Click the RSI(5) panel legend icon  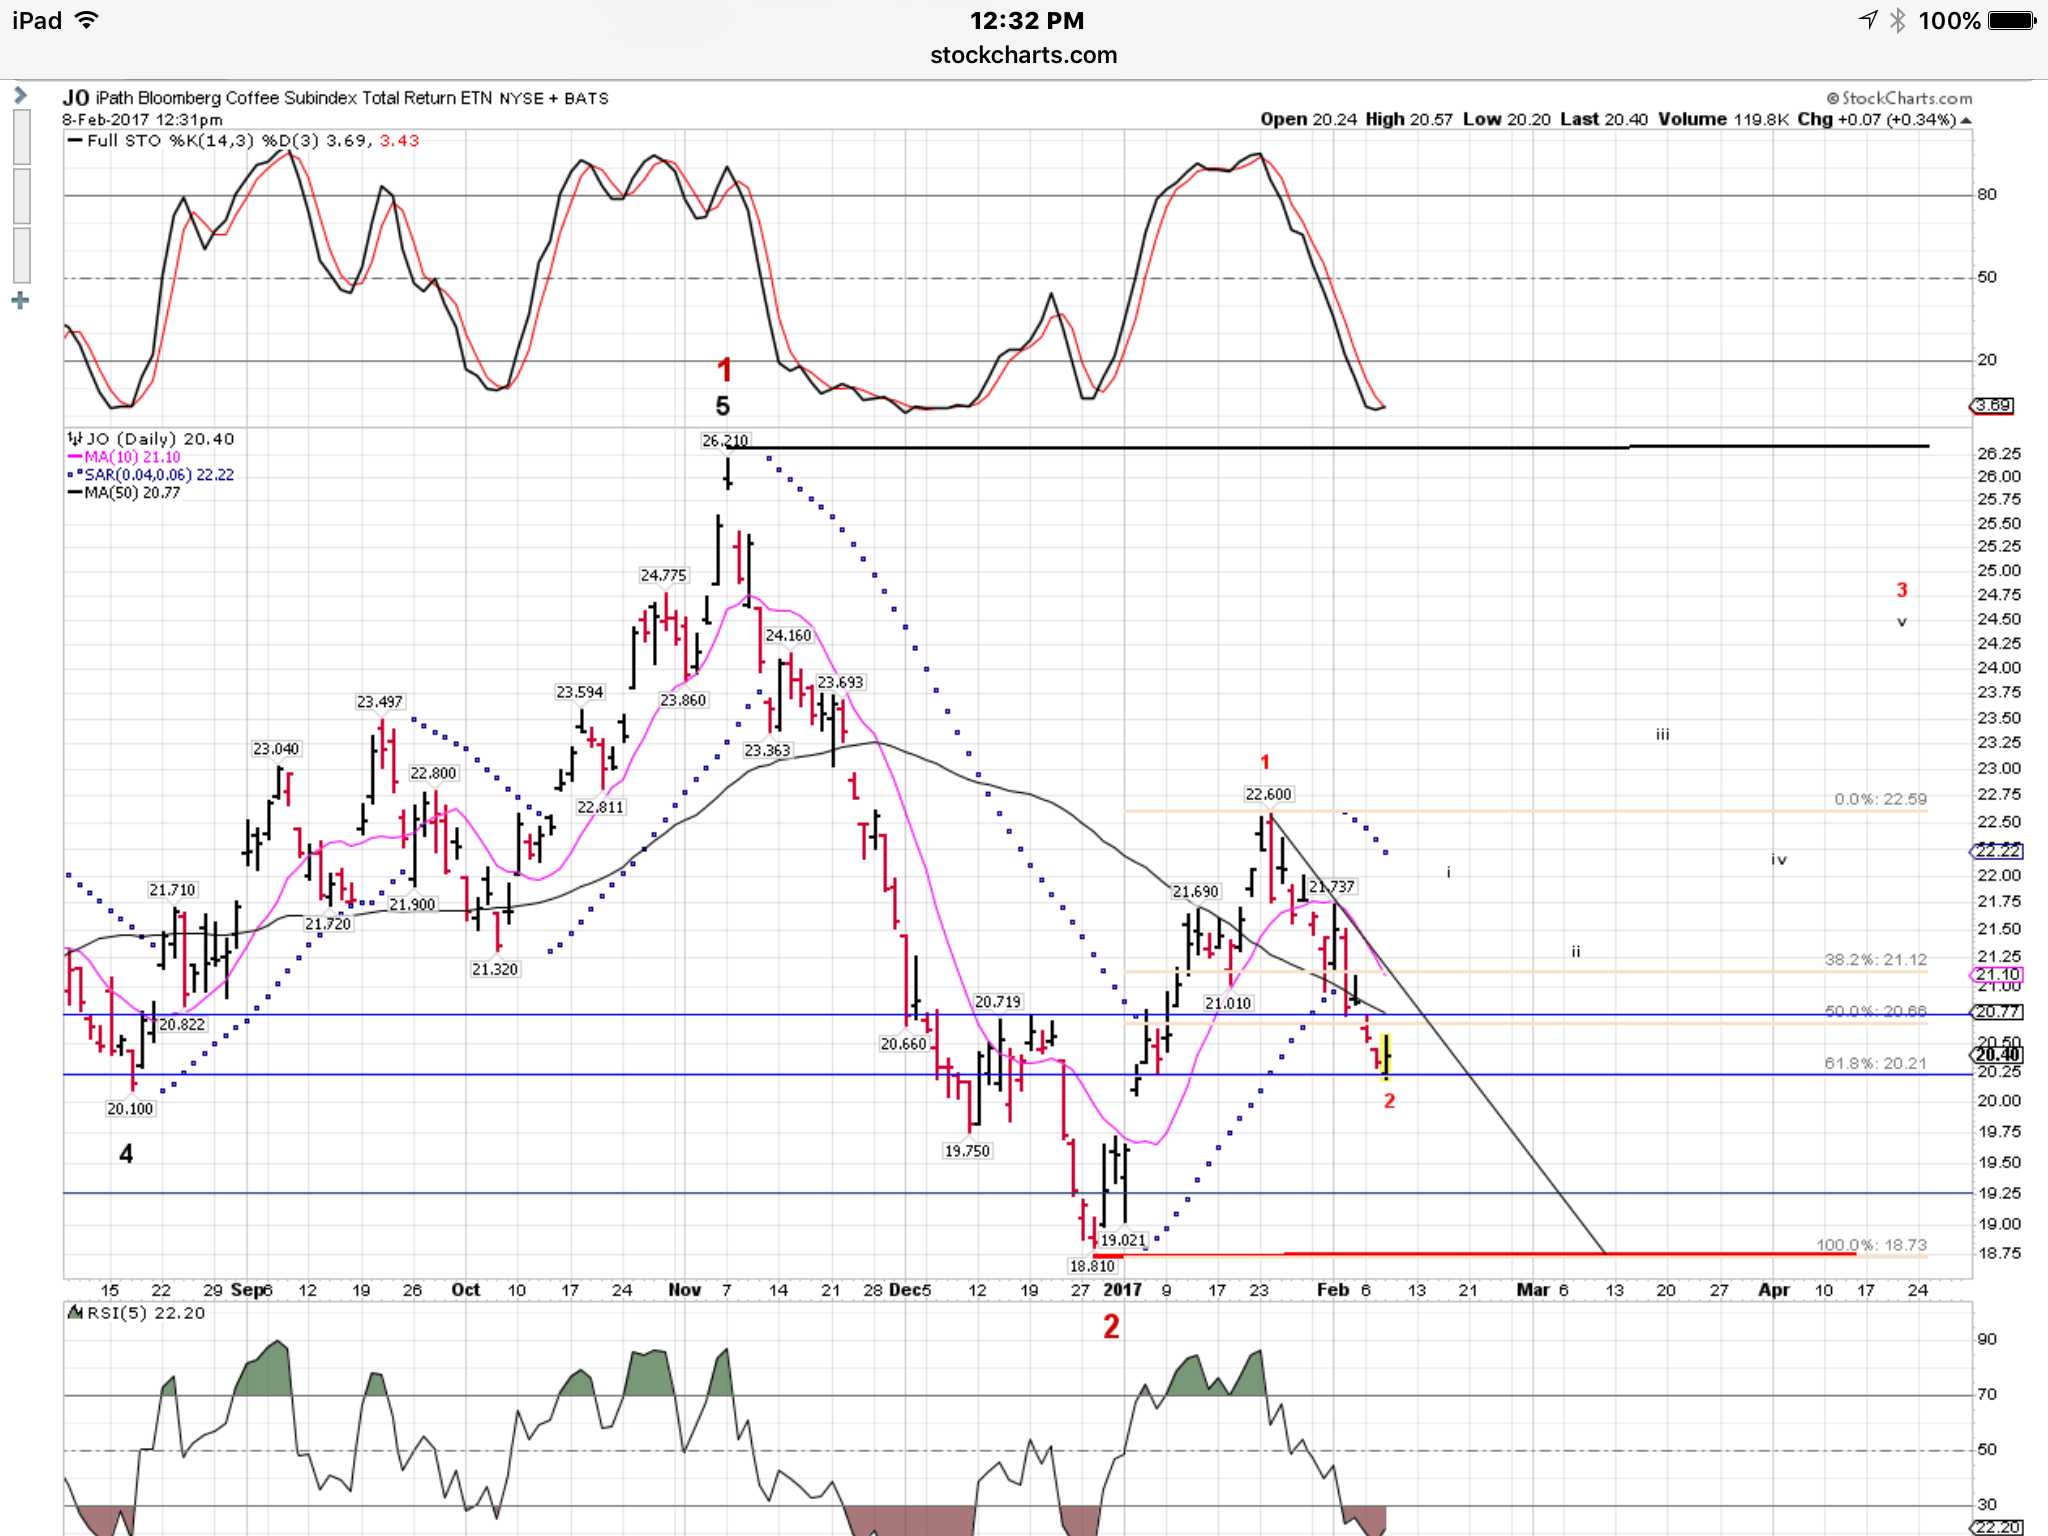pos(75,1312)
